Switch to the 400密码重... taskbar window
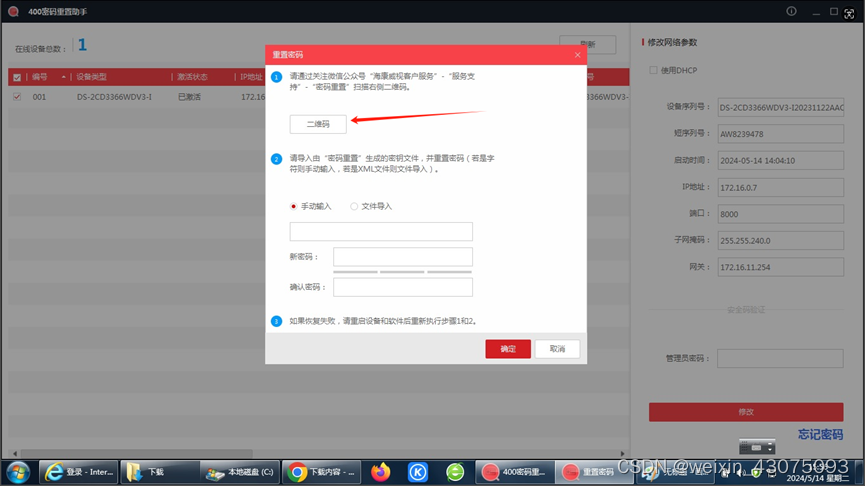This screenshot has width=865, height=486. click(514, 472)
